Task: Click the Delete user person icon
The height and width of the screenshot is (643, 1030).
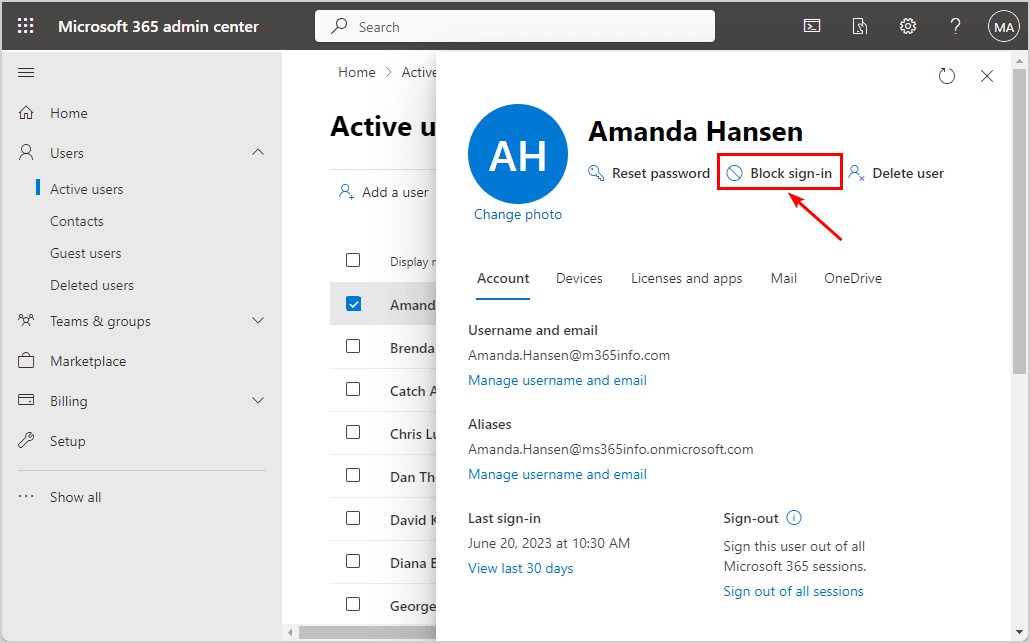Action: [856, 173]
